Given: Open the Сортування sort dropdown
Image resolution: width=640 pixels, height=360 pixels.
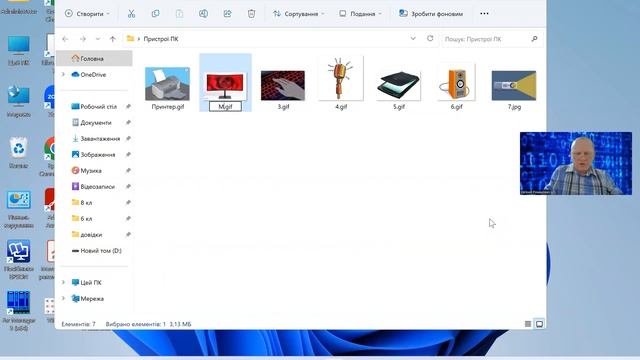Looking at the screenshot, I should 299,13.
